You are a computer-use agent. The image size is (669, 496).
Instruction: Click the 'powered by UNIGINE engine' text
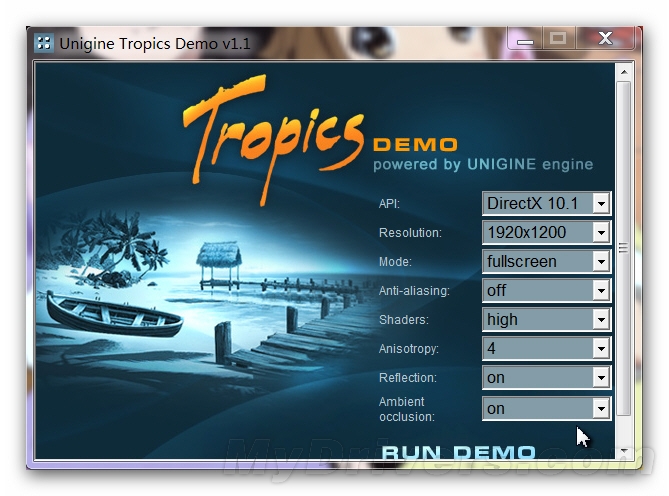click(483, 164)
